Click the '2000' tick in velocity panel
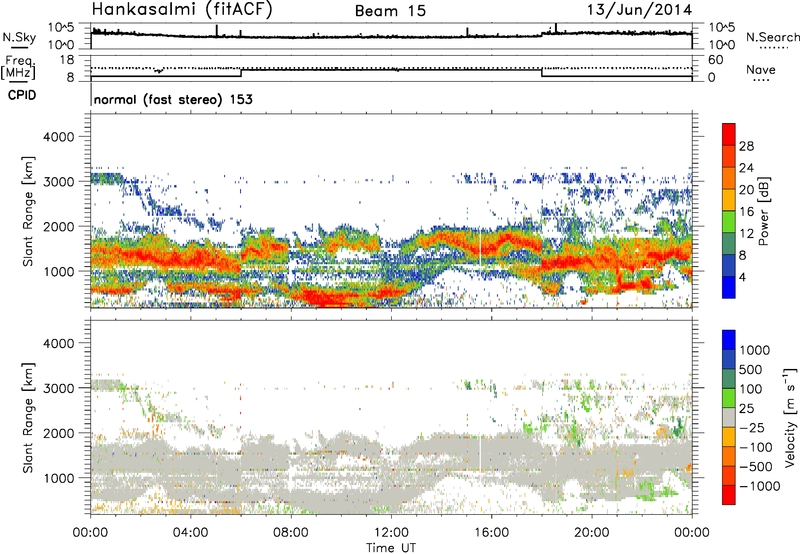 (58, 433)
